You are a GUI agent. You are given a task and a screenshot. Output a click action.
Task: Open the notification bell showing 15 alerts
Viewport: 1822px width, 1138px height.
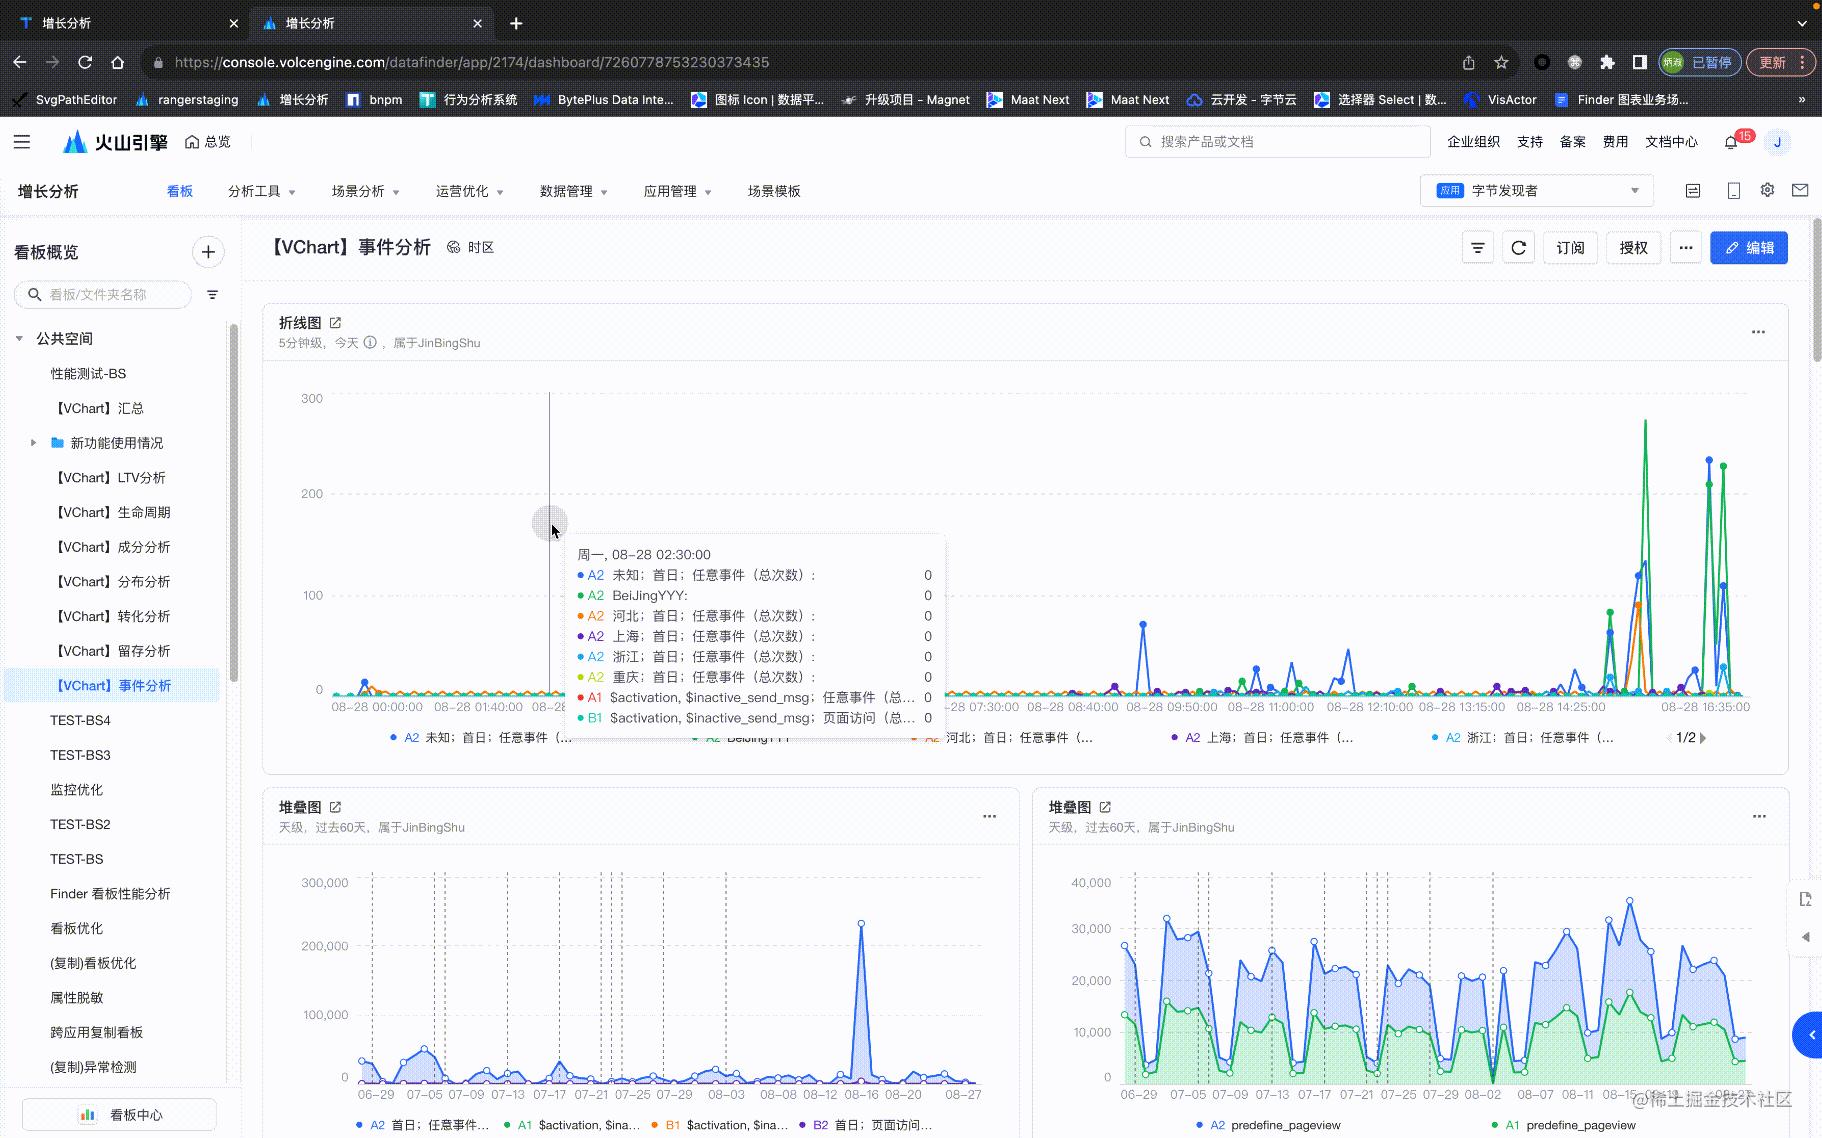point(1729,141)
